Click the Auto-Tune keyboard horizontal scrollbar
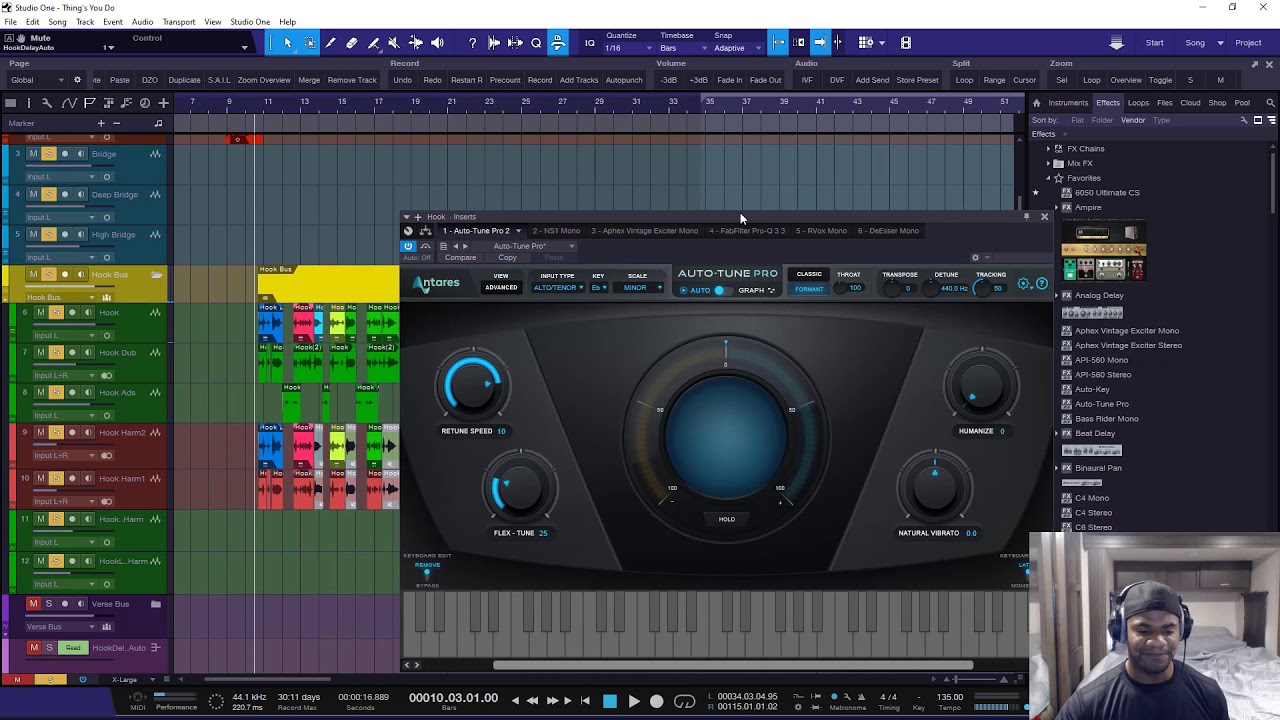This screenshot has width=1280, height=720. (x=732, y=665)
